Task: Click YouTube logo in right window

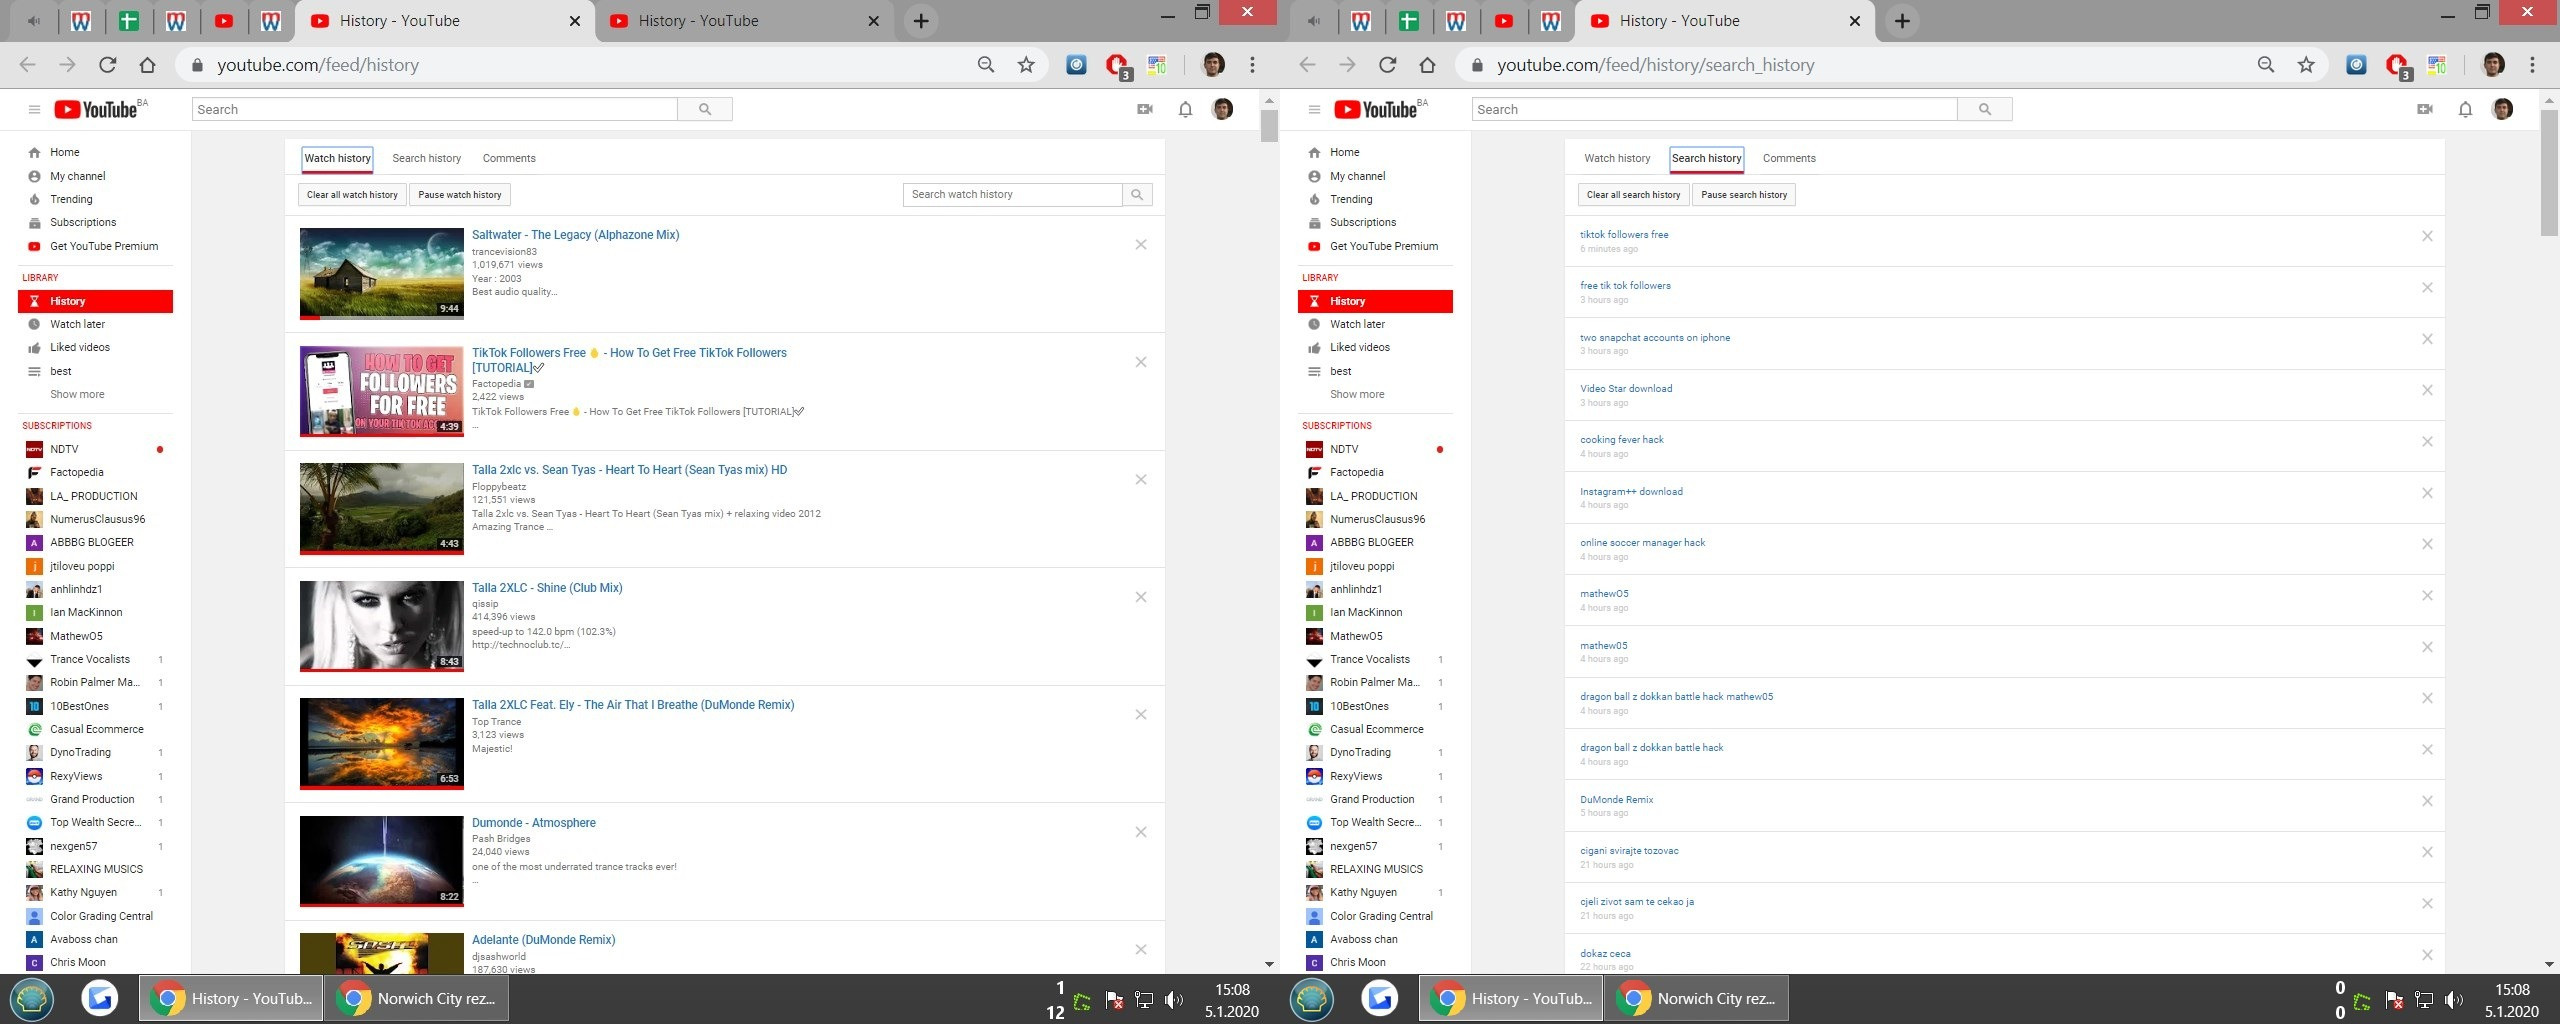Action: (x=1375, y=109)
